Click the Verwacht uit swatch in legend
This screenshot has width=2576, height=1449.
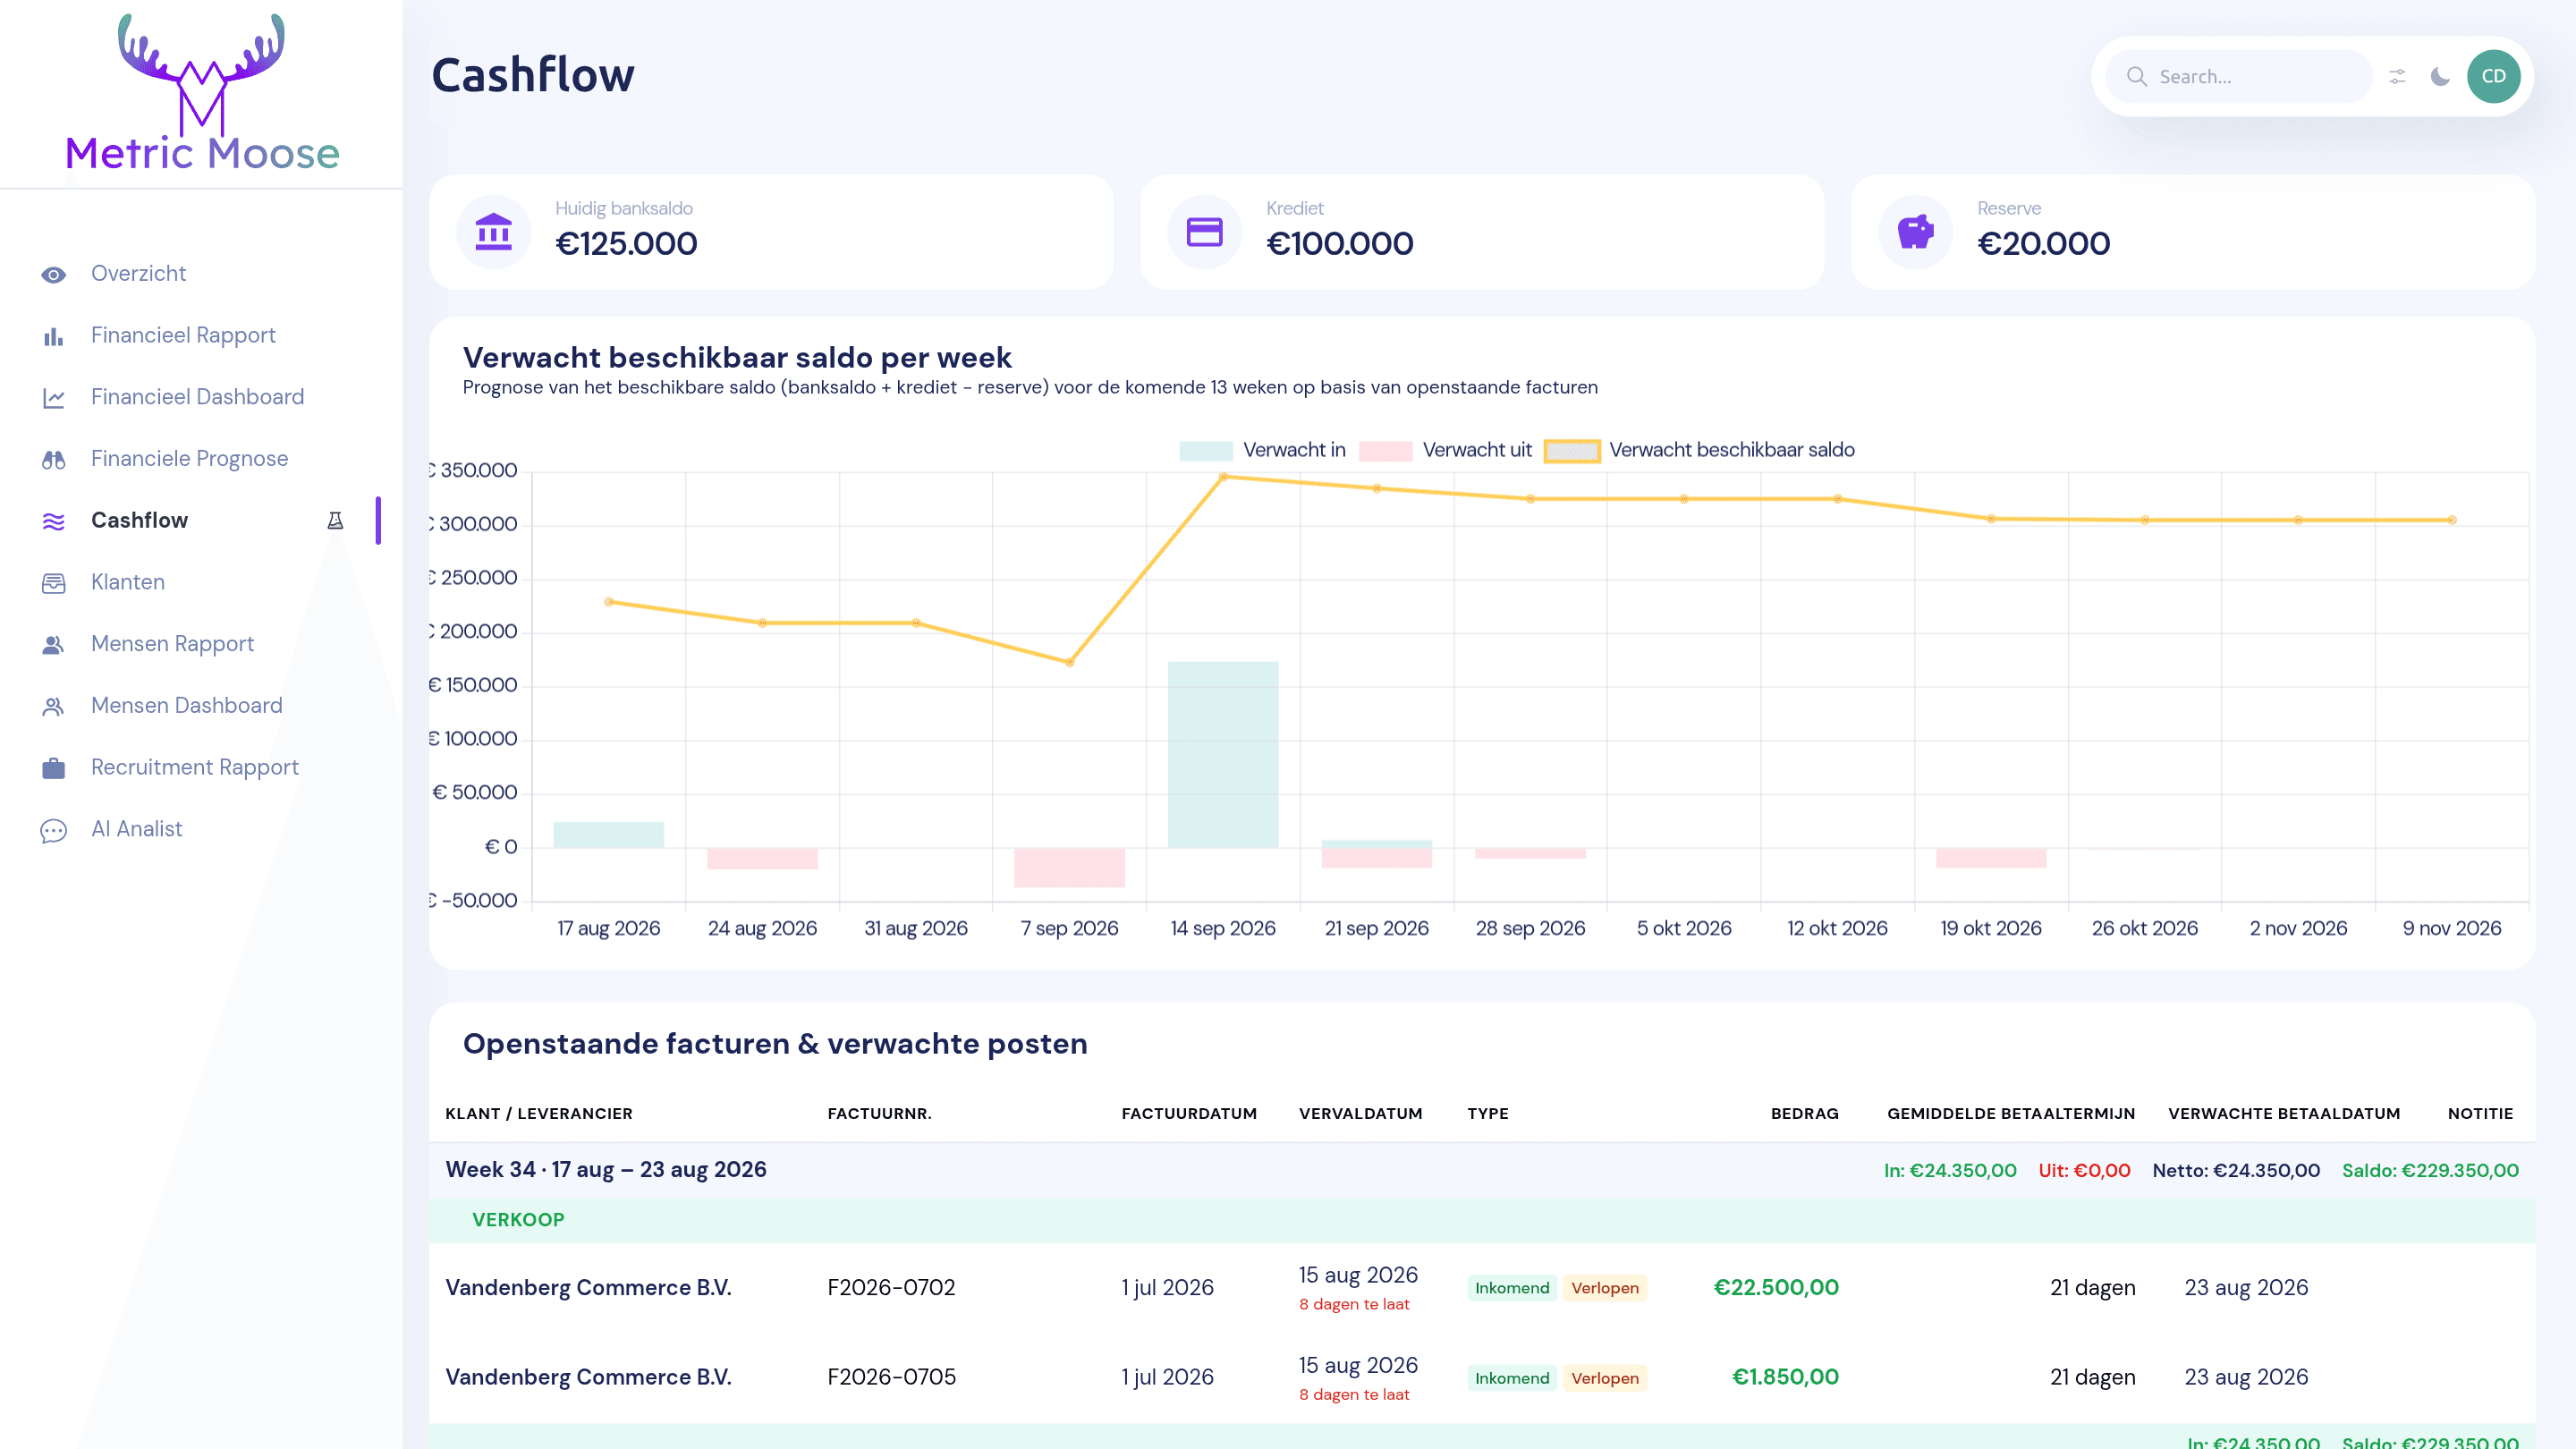(x=1386, y=451)
